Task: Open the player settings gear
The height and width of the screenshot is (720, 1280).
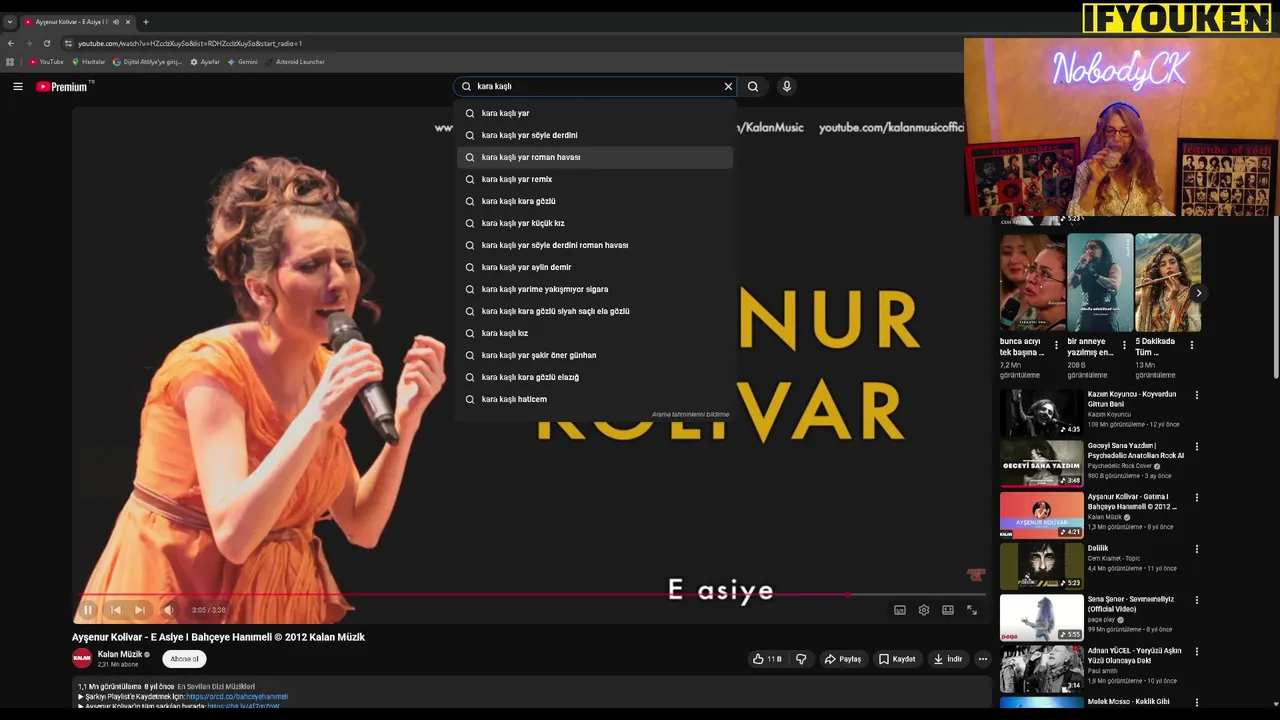Action: tap(924, 610)
